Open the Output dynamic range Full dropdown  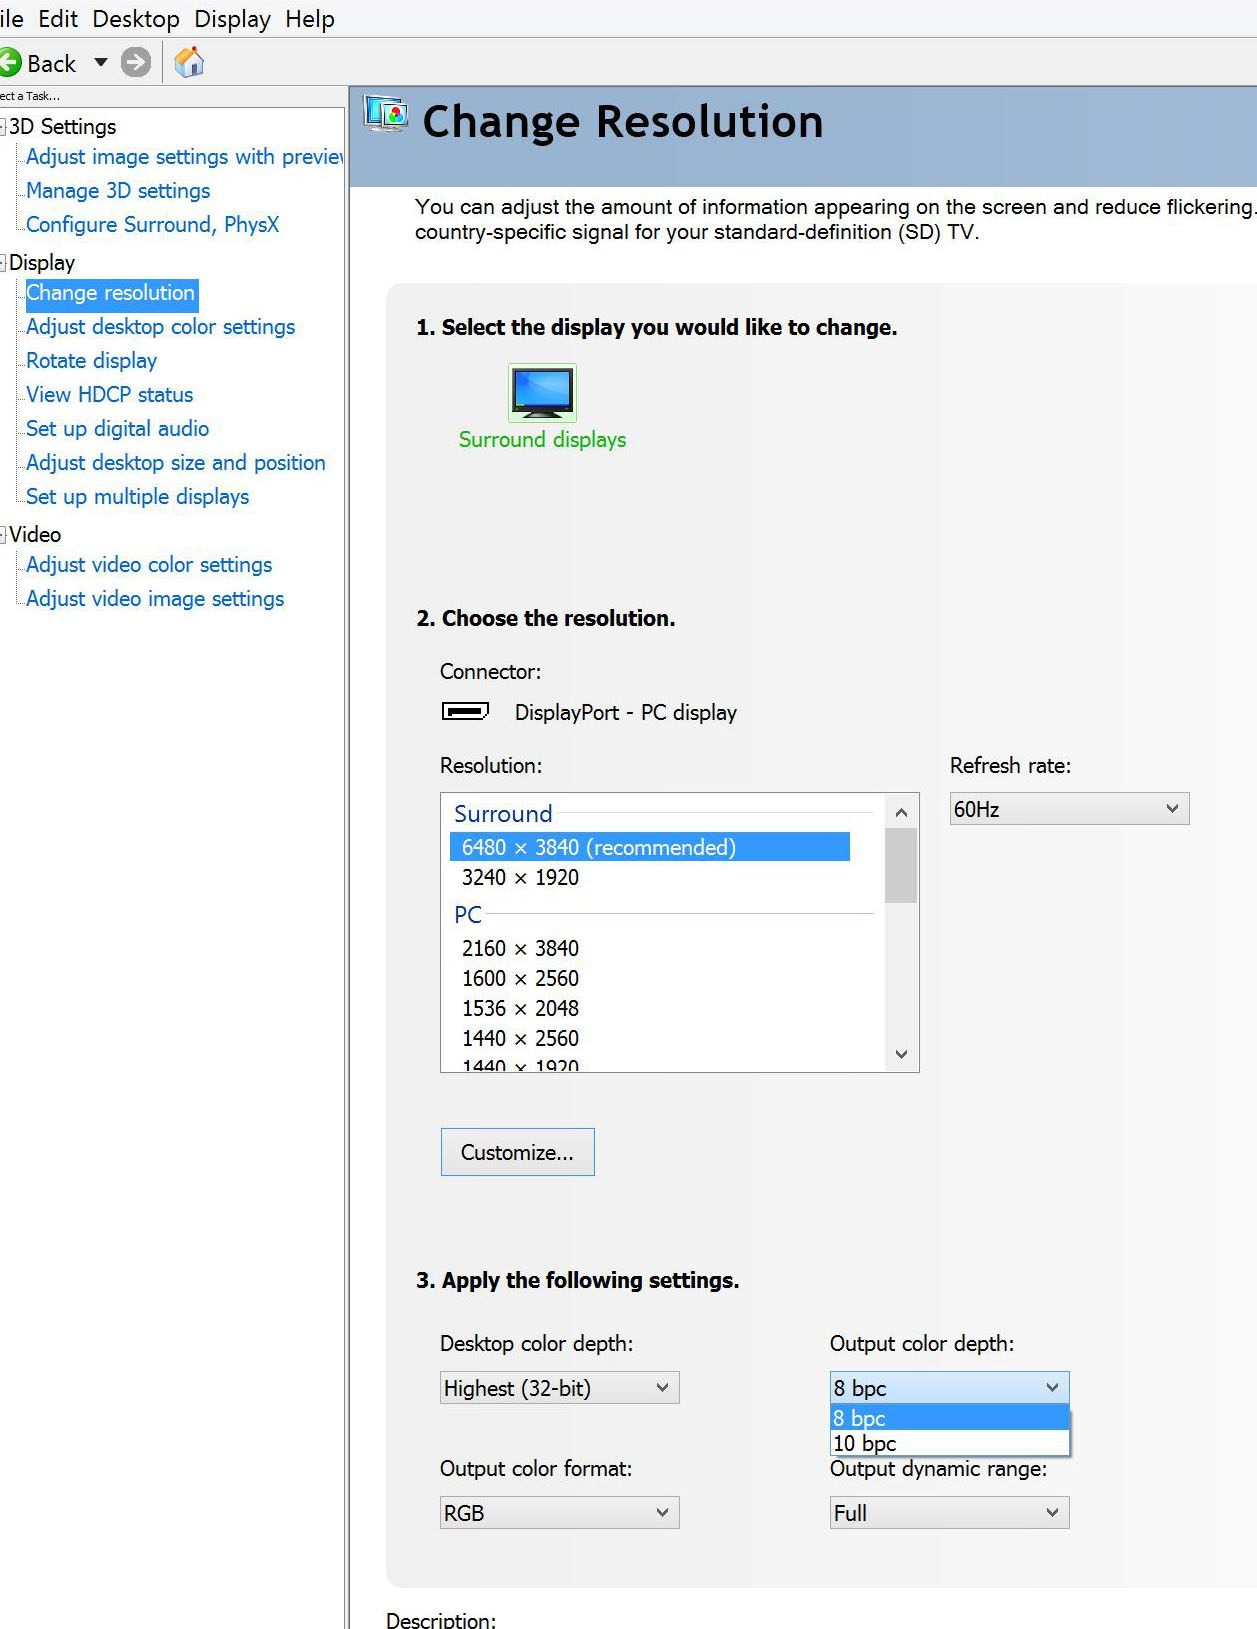pyautogui.click(x=949, y=1513)
